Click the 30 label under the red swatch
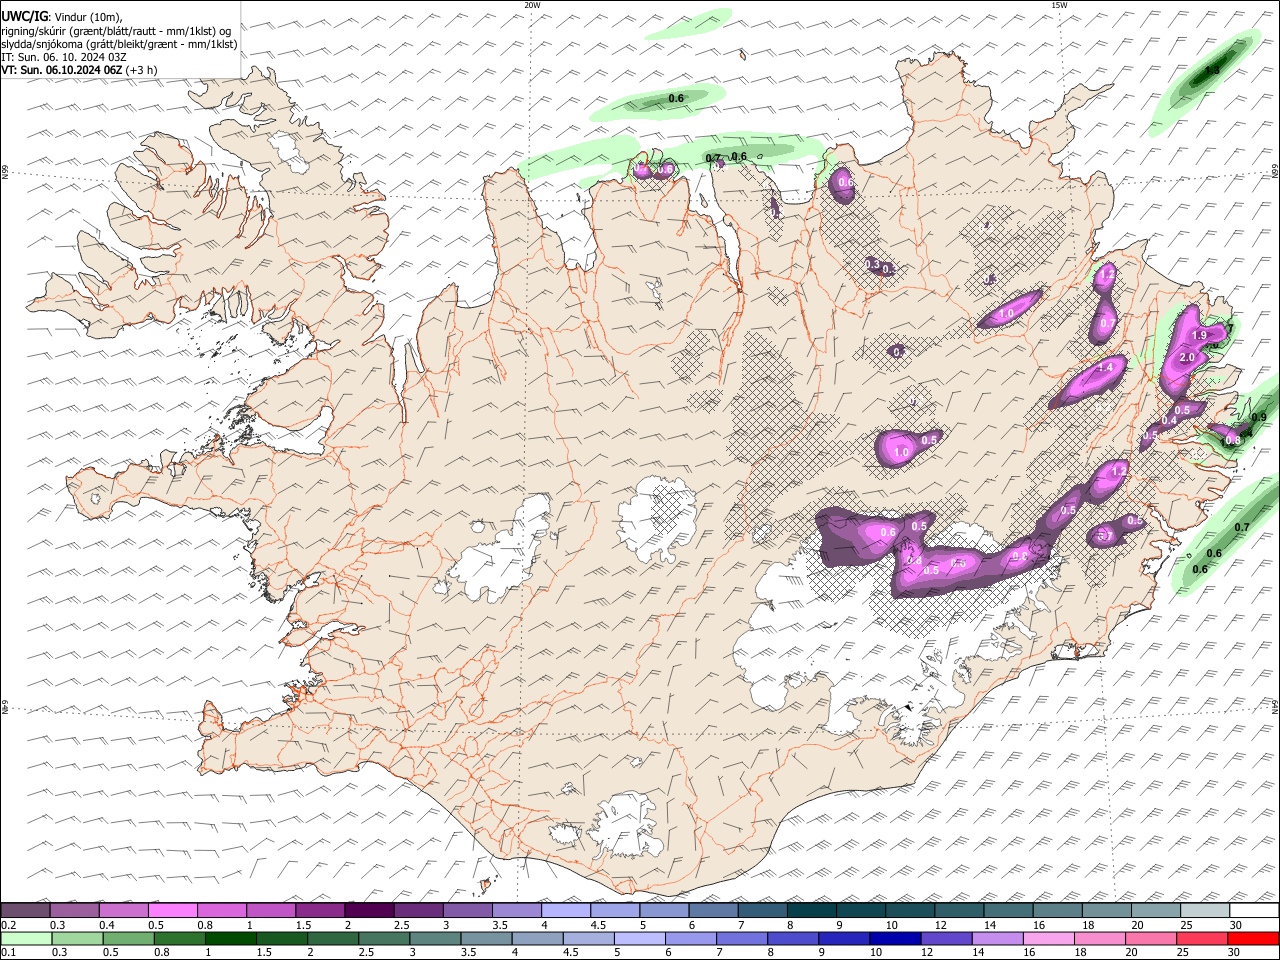Viewport: 1280px width, 960px height. click(x=1236, y=952)
